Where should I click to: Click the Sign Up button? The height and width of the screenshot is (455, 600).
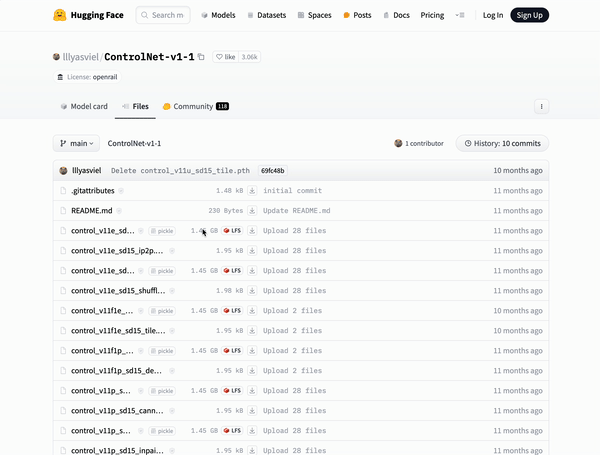[x=529, y=15]
